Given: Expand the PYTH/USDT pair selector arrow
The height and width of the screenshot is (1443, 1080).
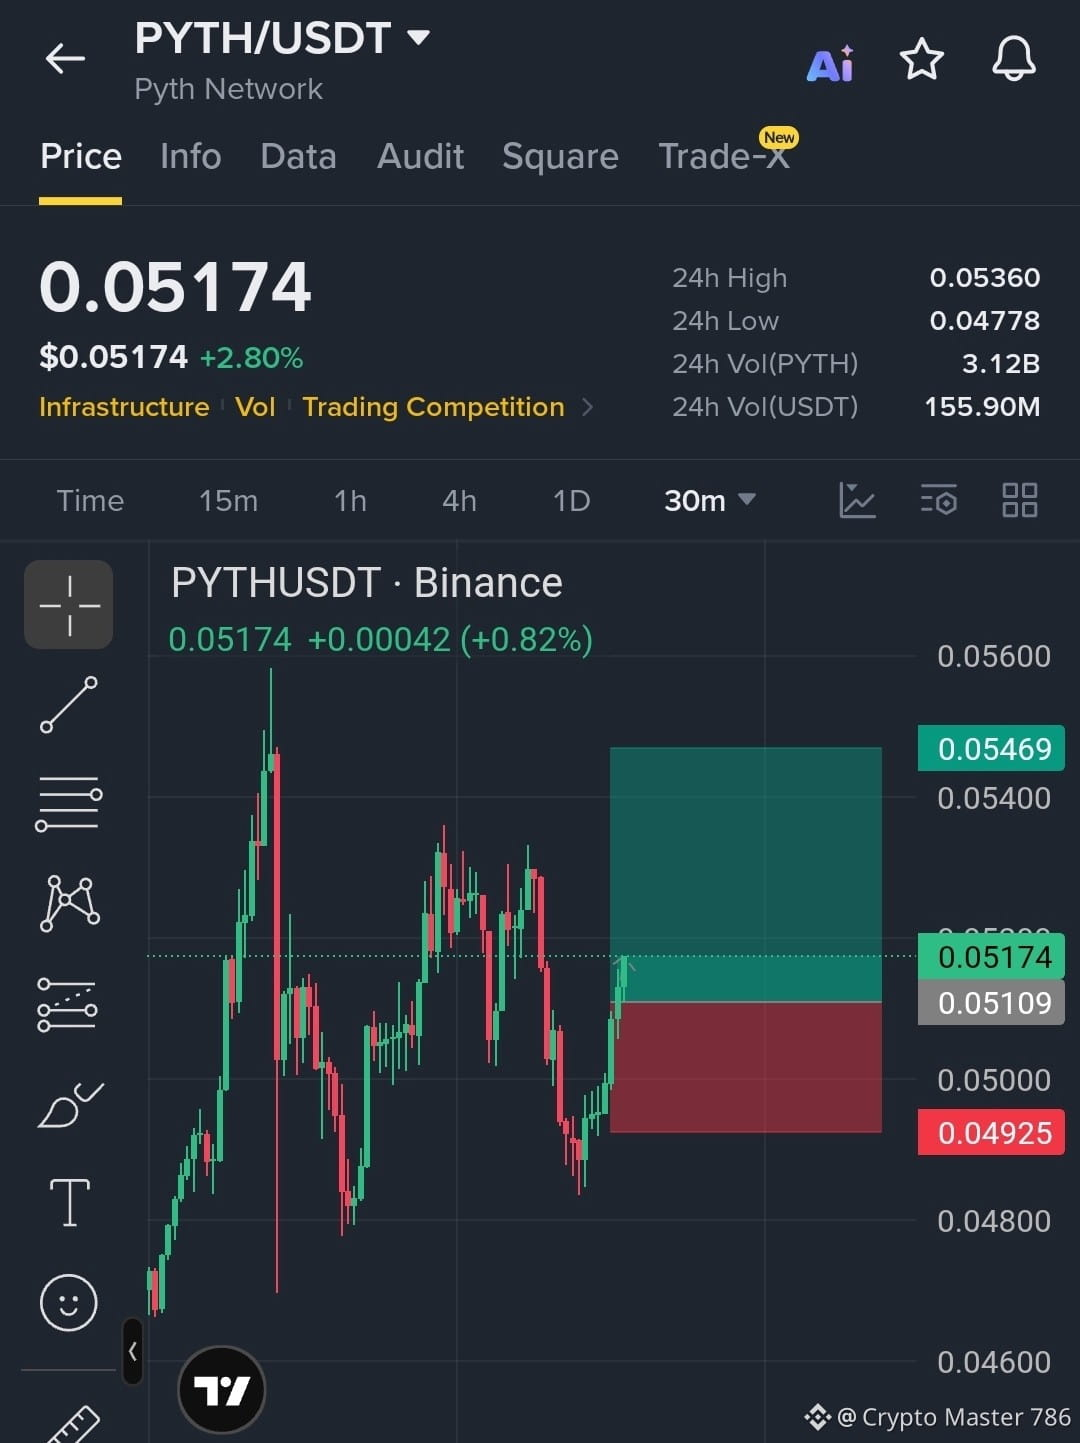Looking at the screenshot, I should [x=418, y=38].
